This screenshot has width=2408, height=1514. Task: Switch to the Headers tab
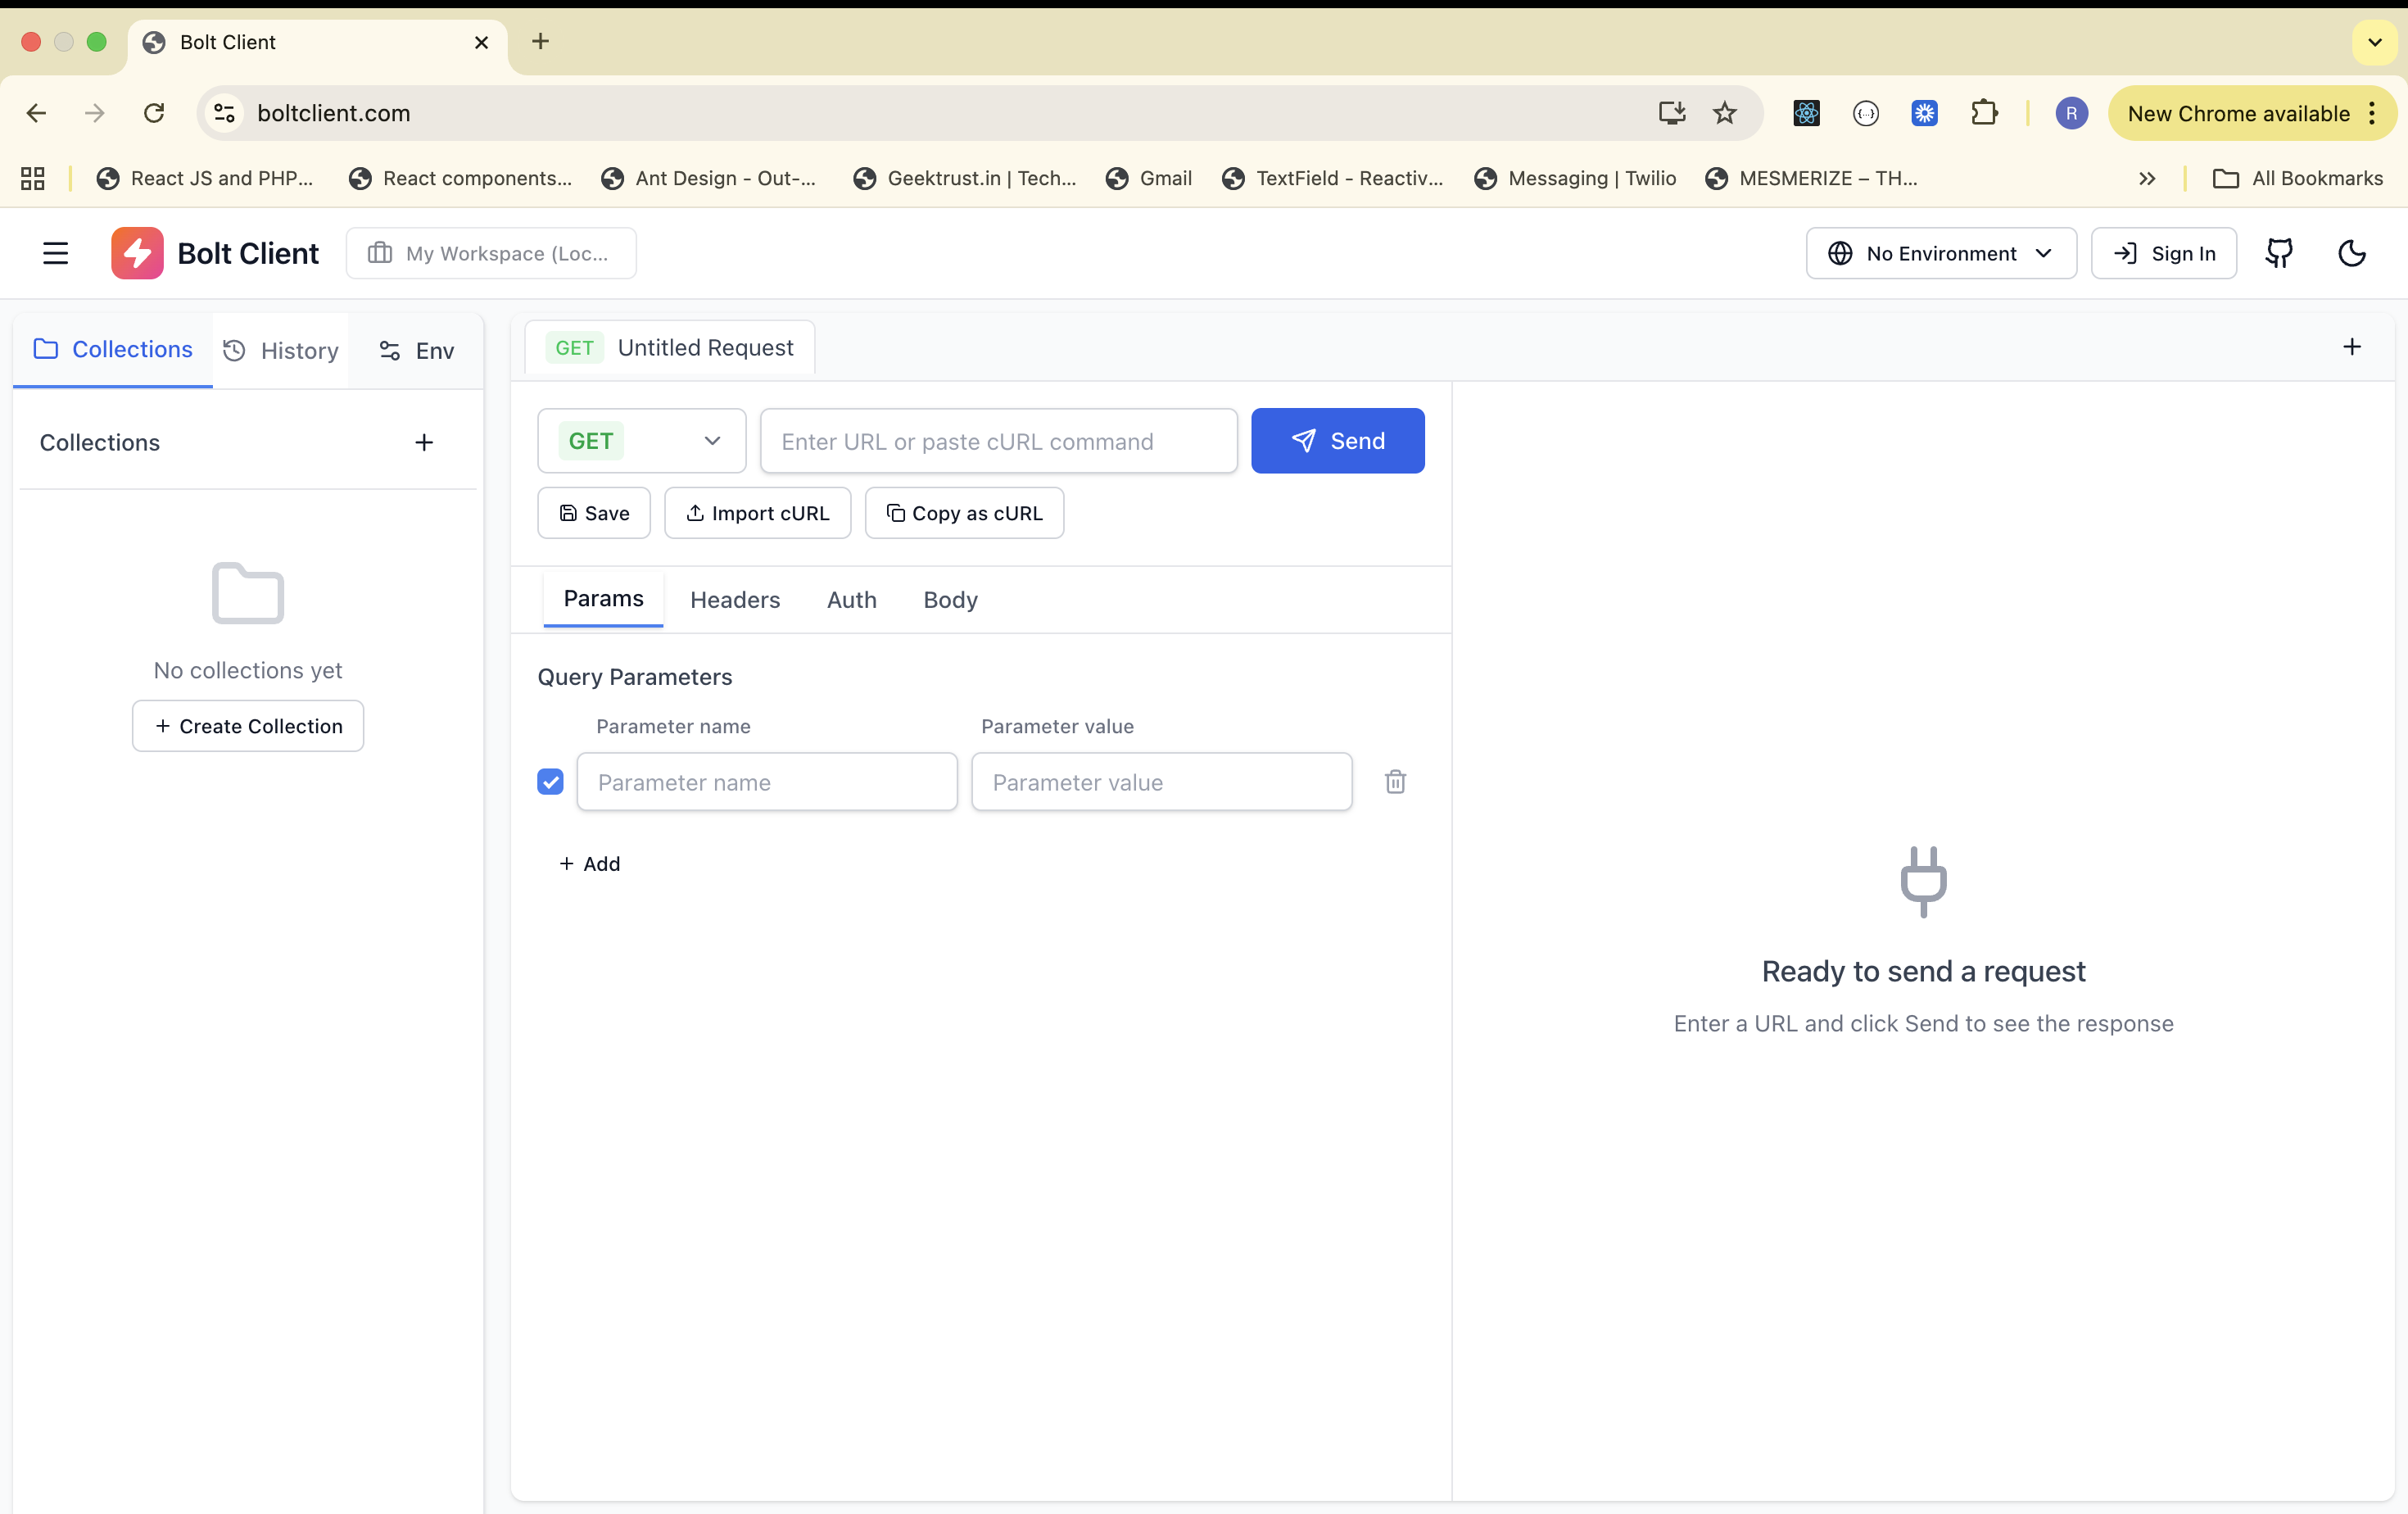pos(735,599)
